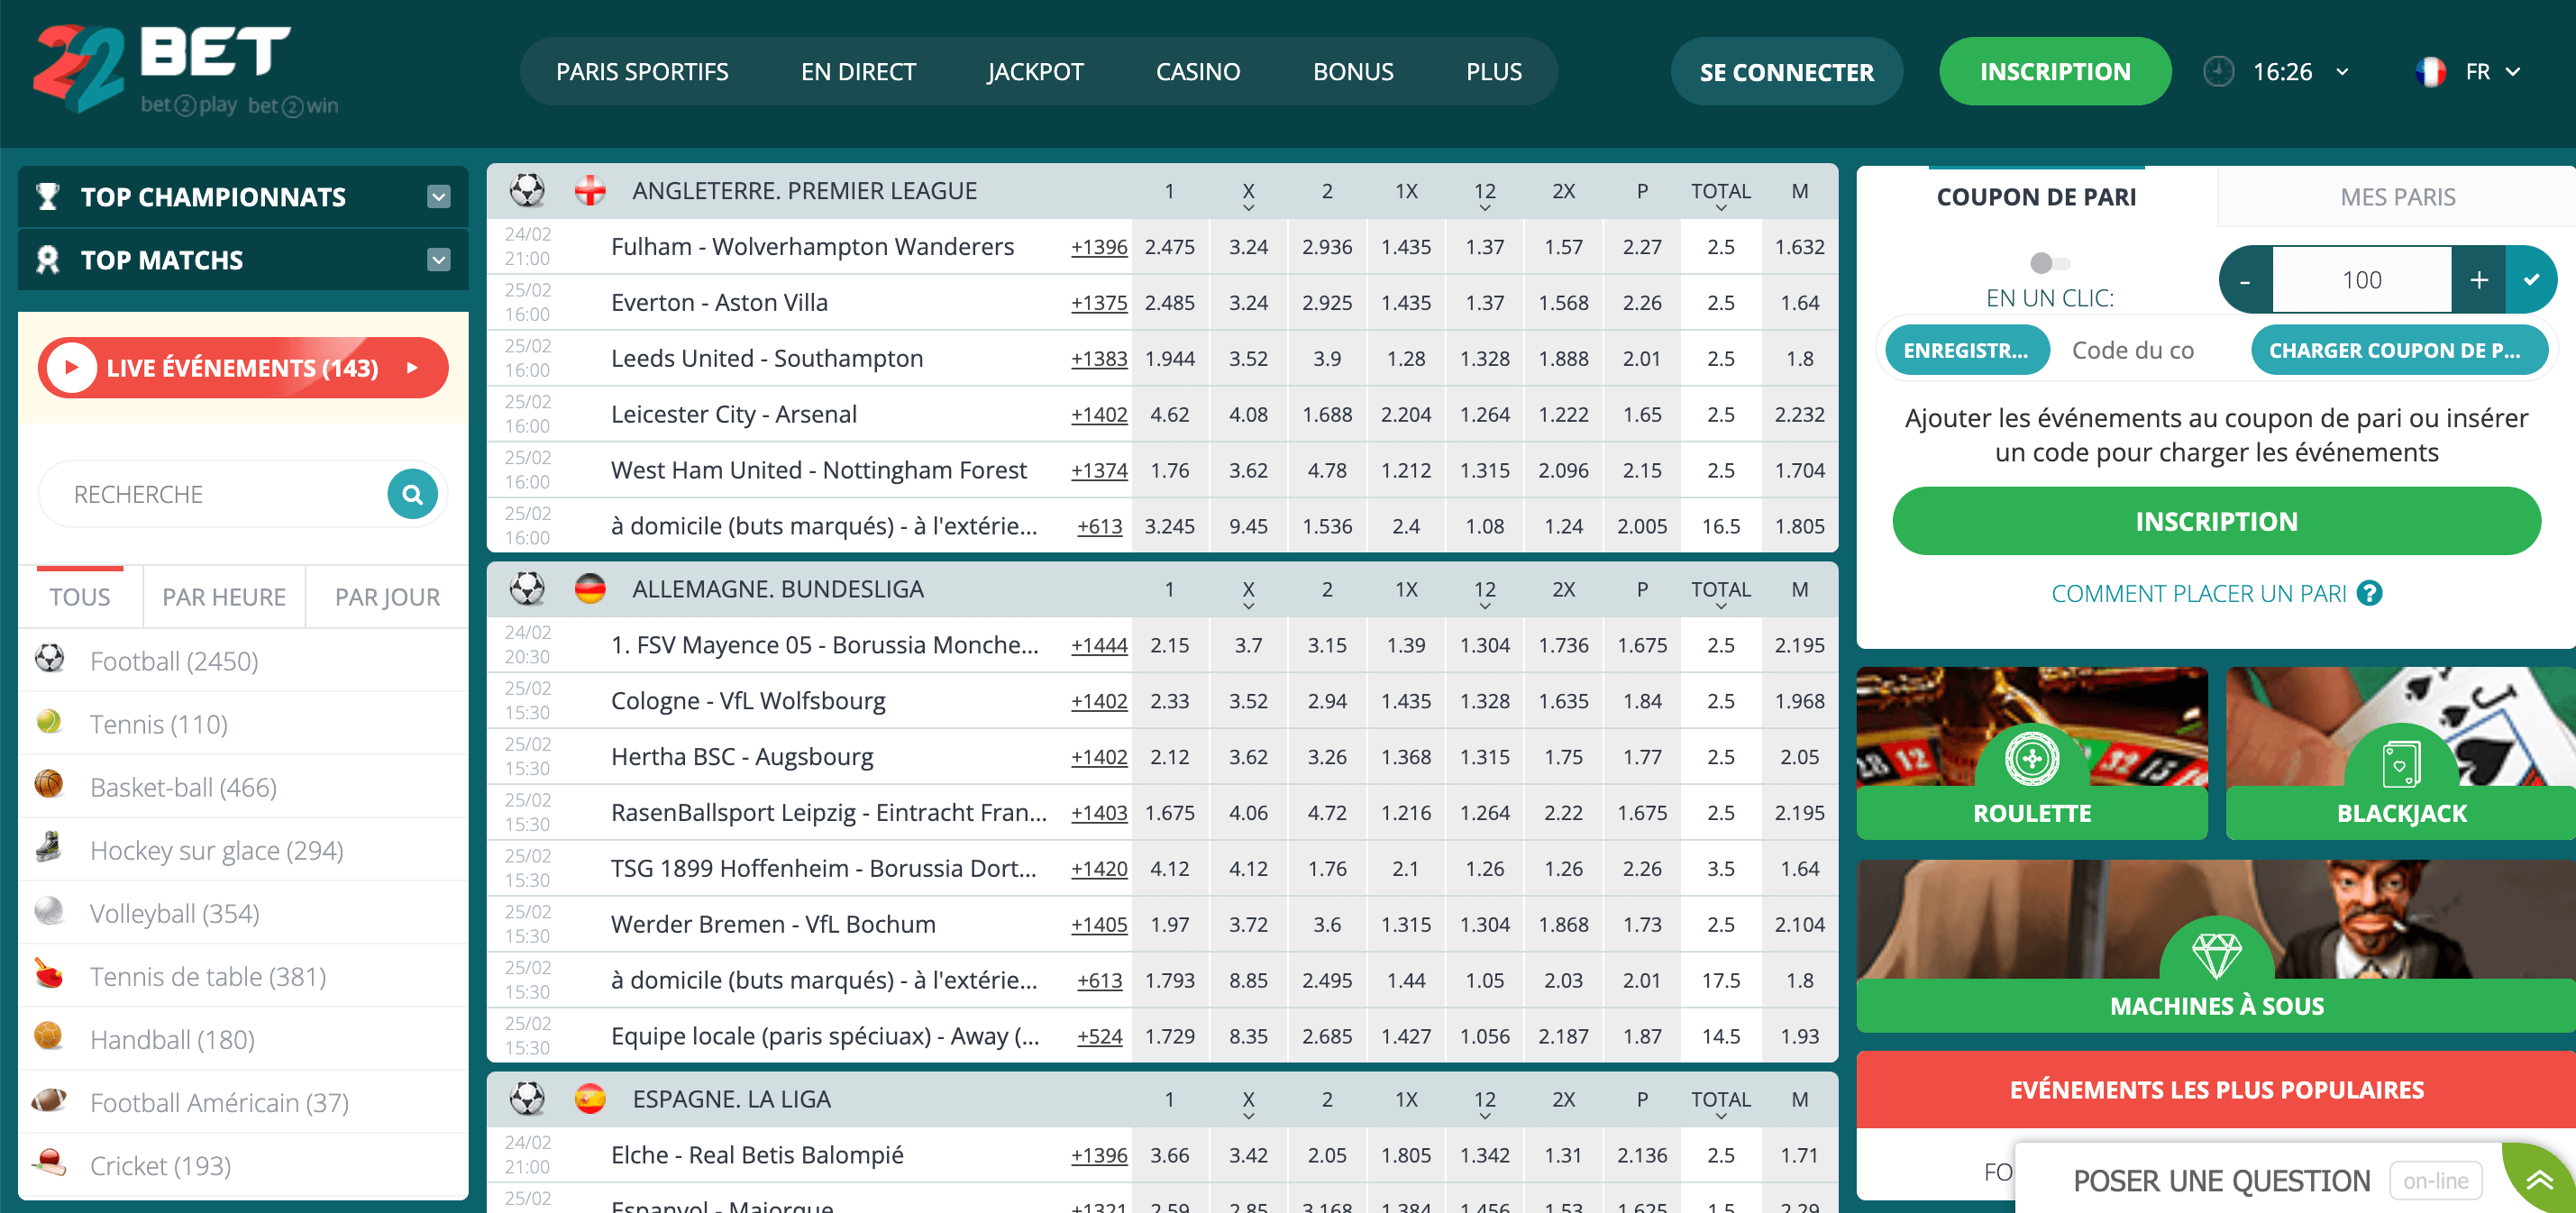Click the 22BET logo
The image size is (2576, 1213).
(185, 70)
